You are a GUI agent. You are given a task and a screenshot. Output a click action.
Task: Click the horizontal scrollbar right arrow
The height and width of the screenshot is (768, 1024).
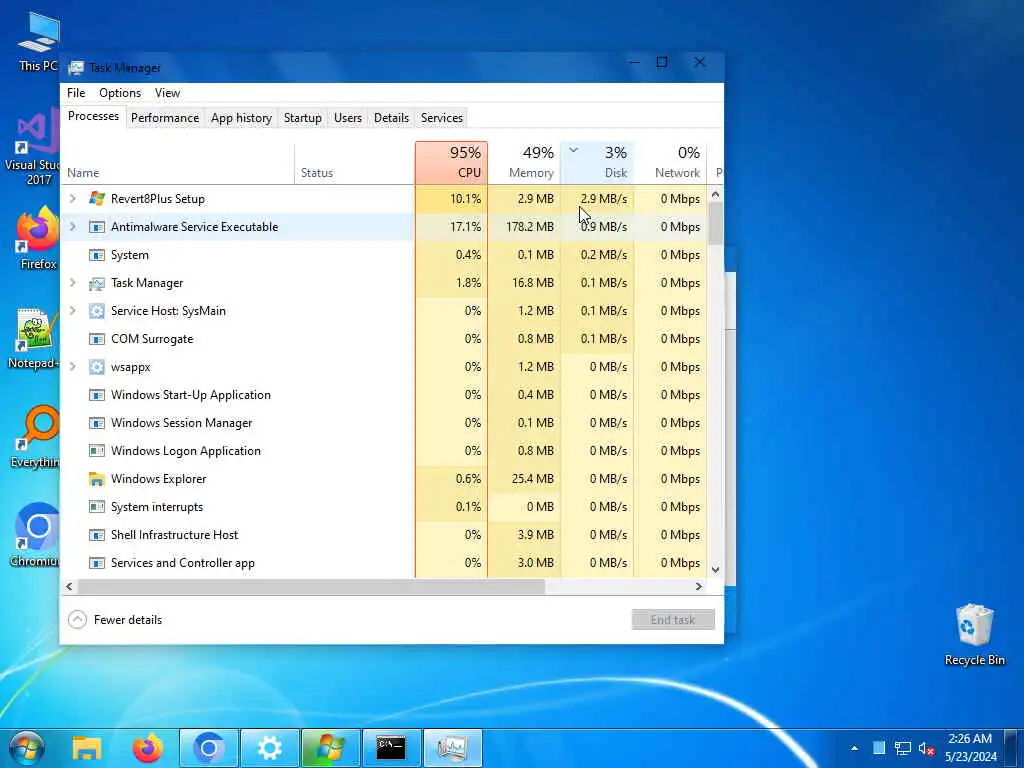[699, 586]
